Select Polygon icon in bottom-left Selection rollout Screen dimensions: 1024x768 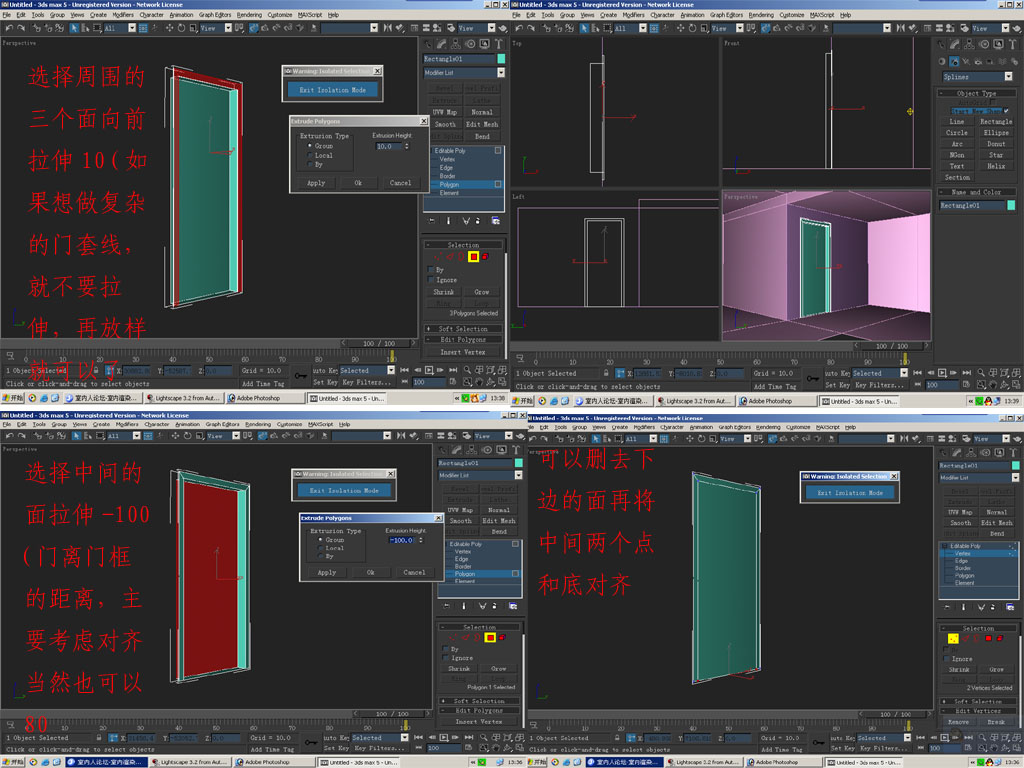[490, 637]
